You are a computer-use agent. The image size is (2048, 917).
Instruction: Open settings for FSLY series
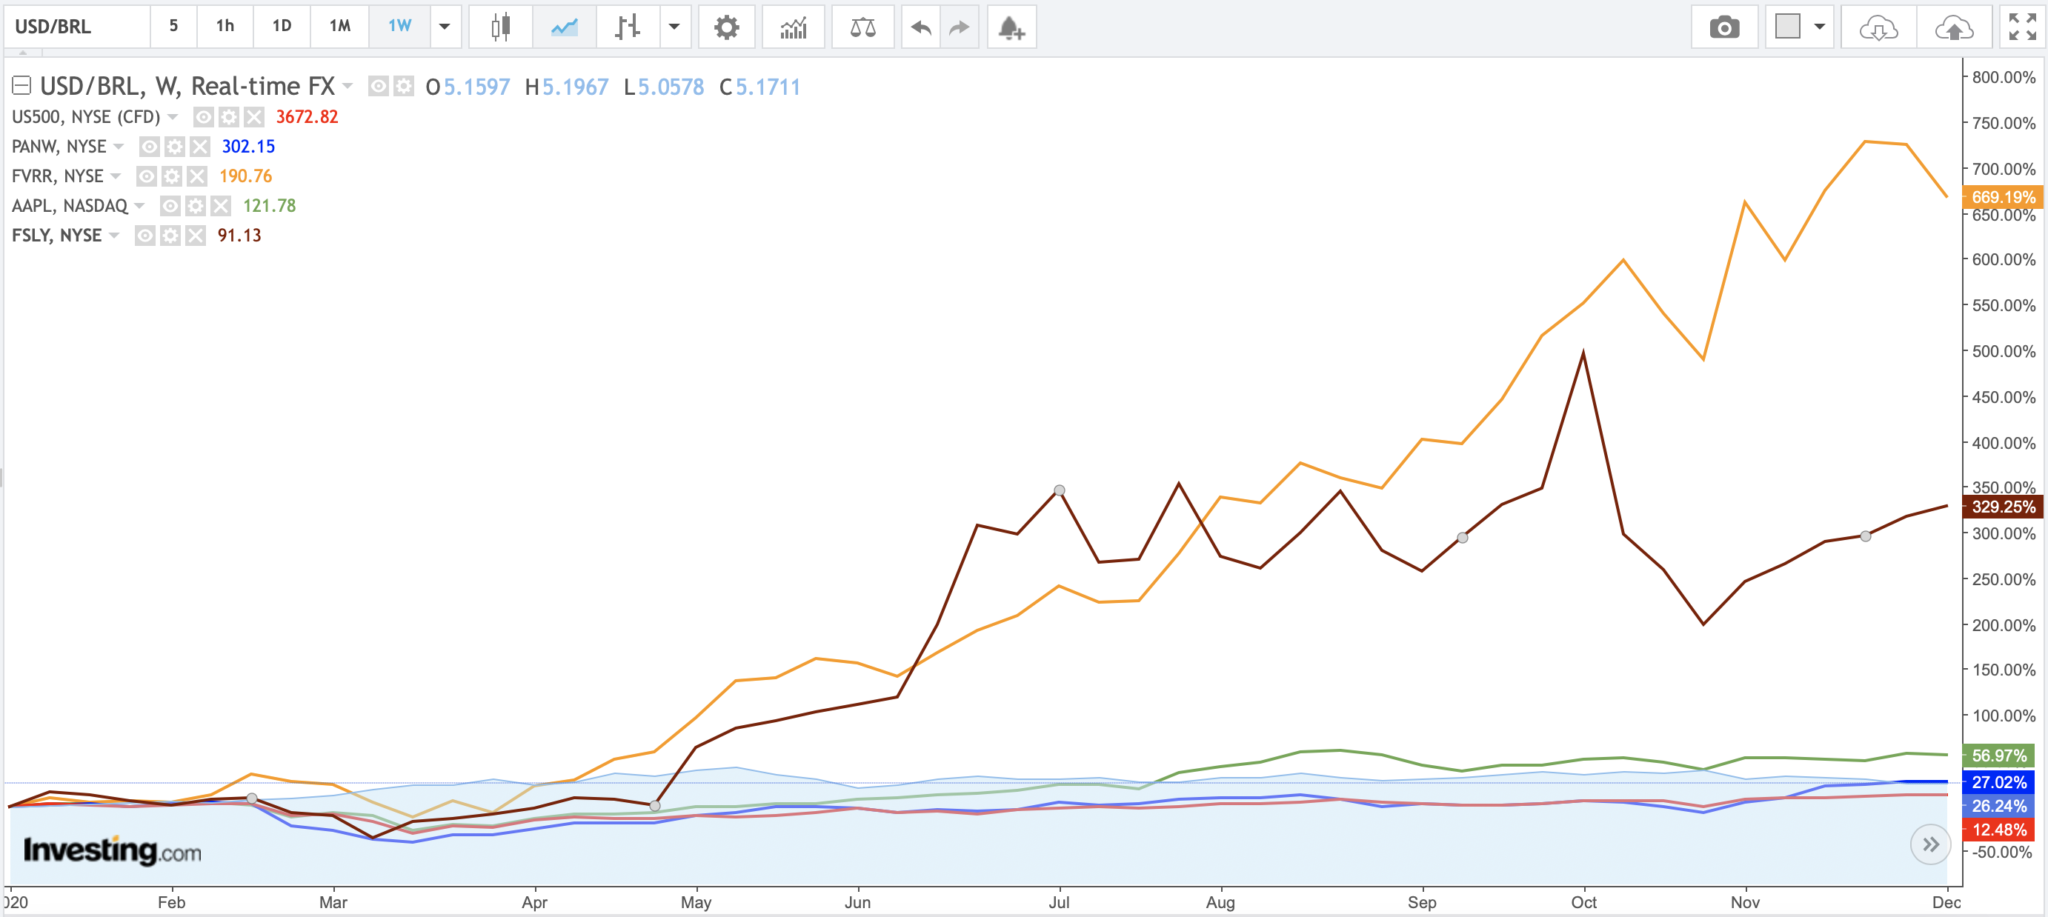pyautogui.click(x=170, y=236)
